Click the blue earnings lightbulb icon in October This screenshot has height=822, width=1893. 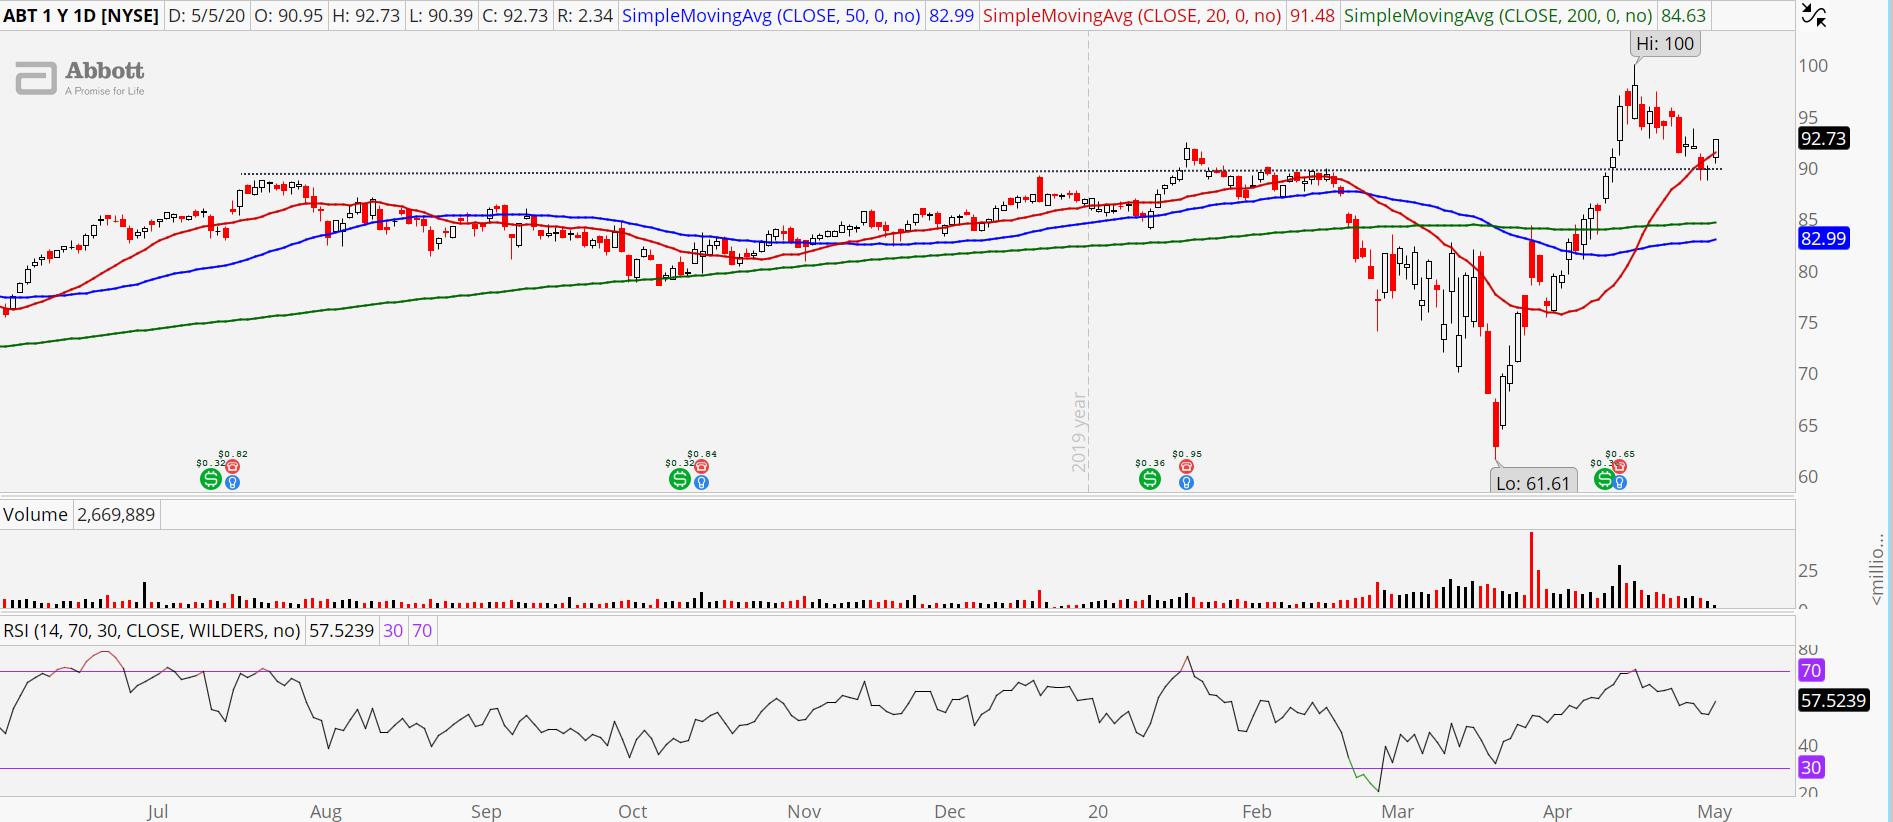click(702, 482)
